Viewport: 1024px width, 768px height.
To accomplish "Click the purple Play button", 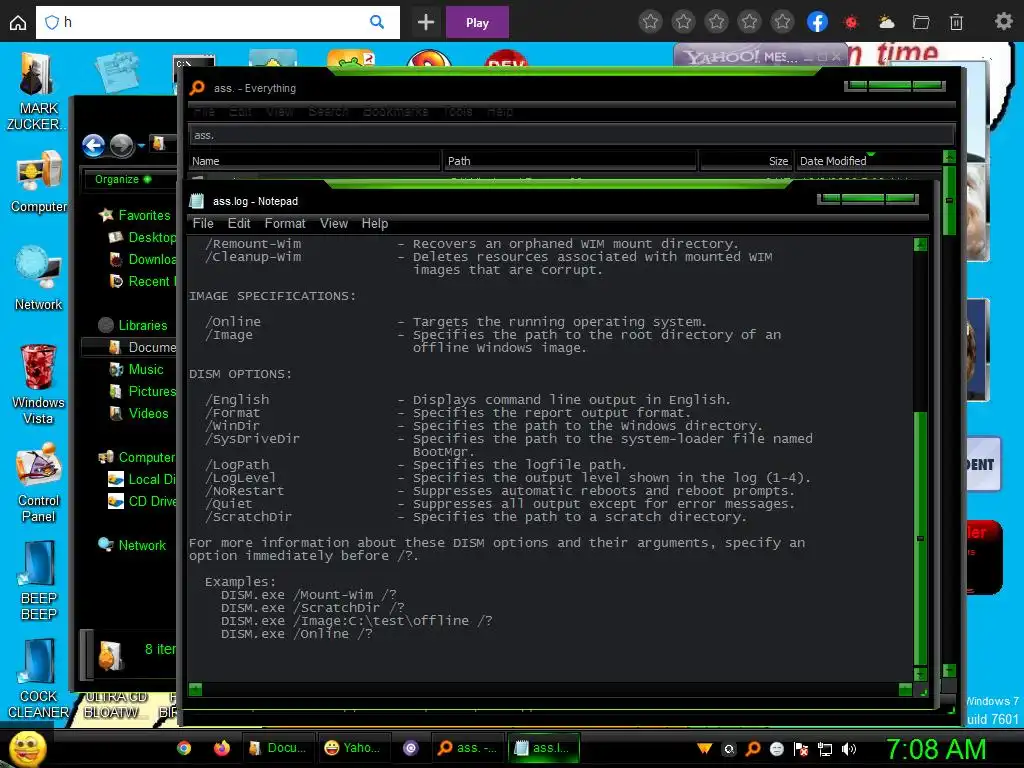I will click(x=477, y=23).
